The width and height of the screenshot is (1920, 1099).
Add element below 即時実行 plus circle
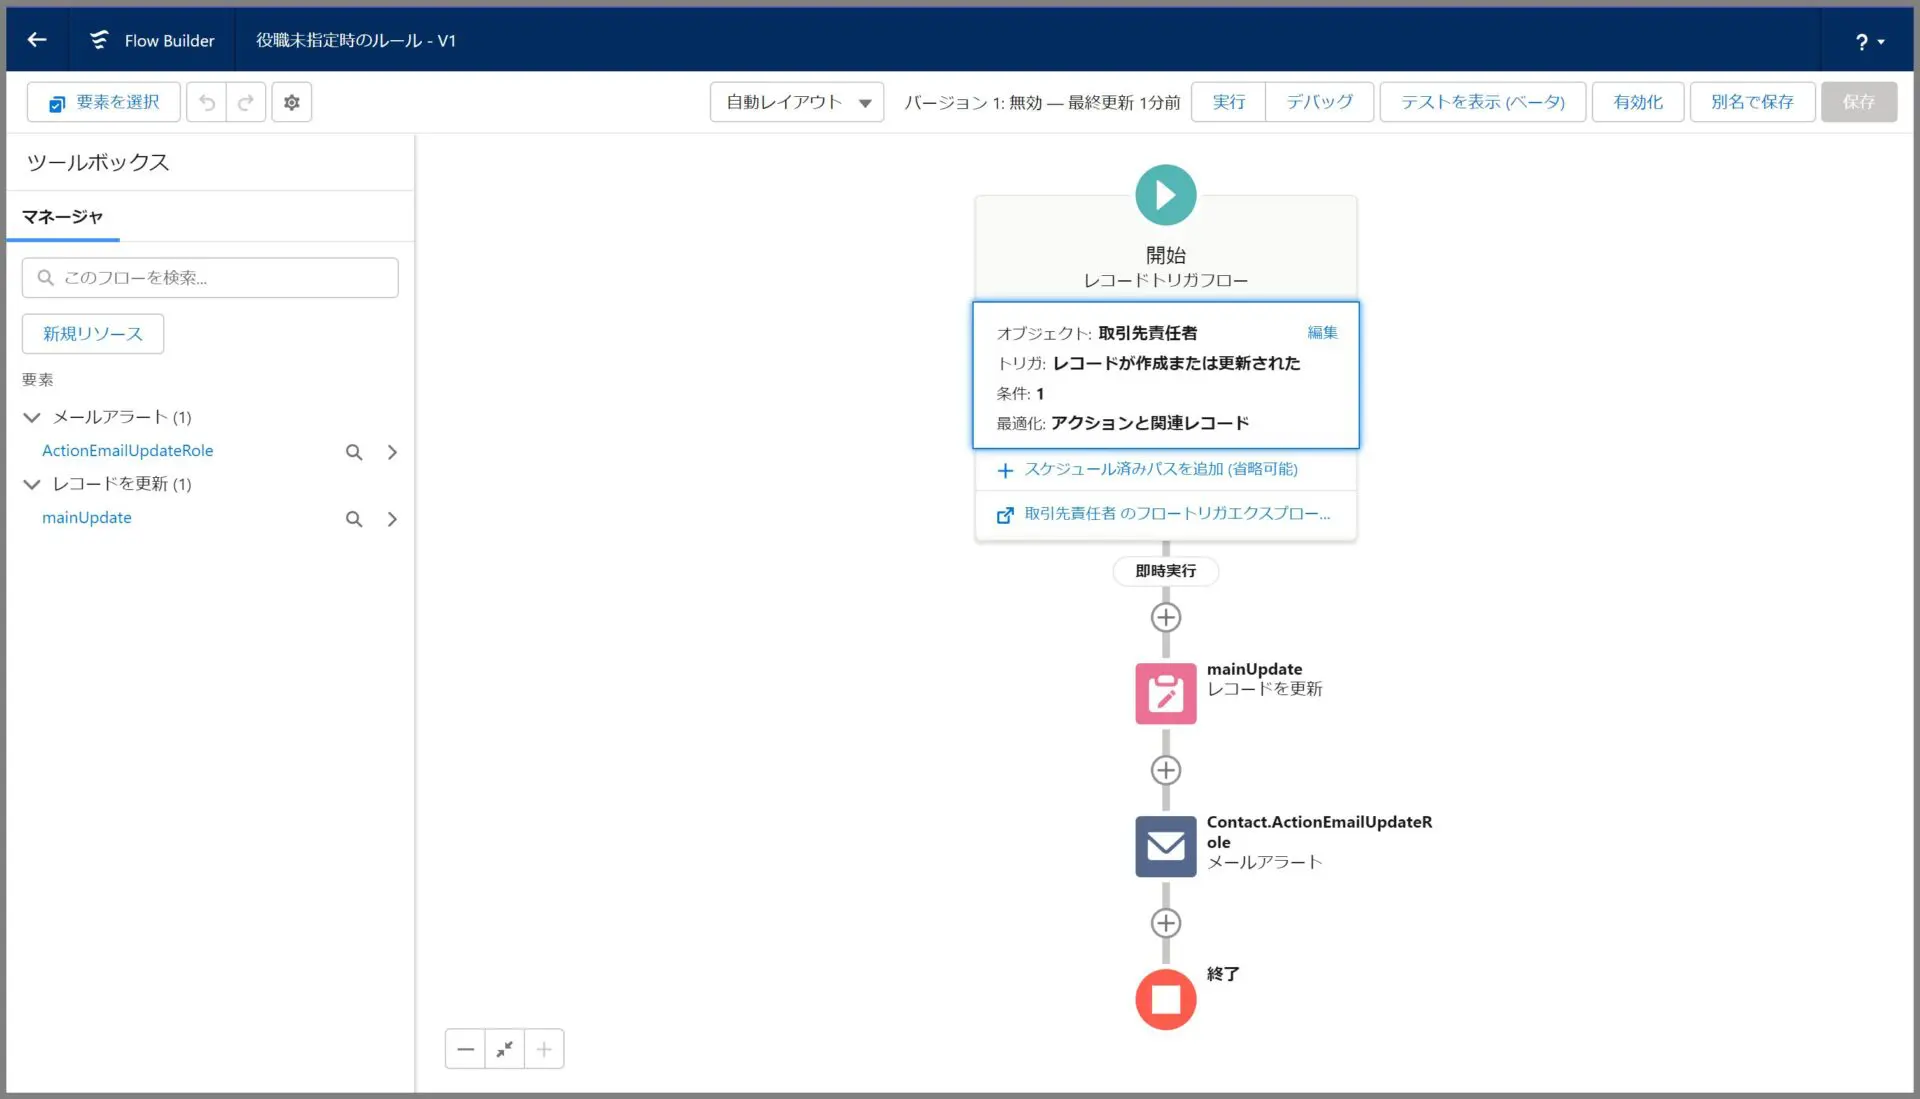pyautogui.click(x=1165, y=617)
